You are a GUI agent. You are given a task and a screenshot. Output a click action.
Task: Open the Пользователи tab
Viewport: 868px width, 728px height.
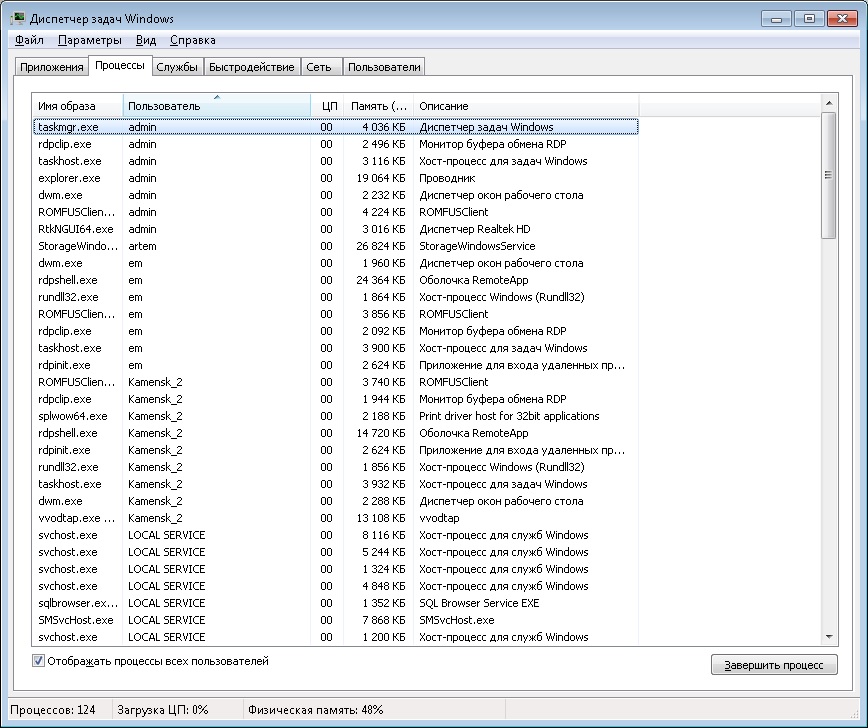[384, 67]
